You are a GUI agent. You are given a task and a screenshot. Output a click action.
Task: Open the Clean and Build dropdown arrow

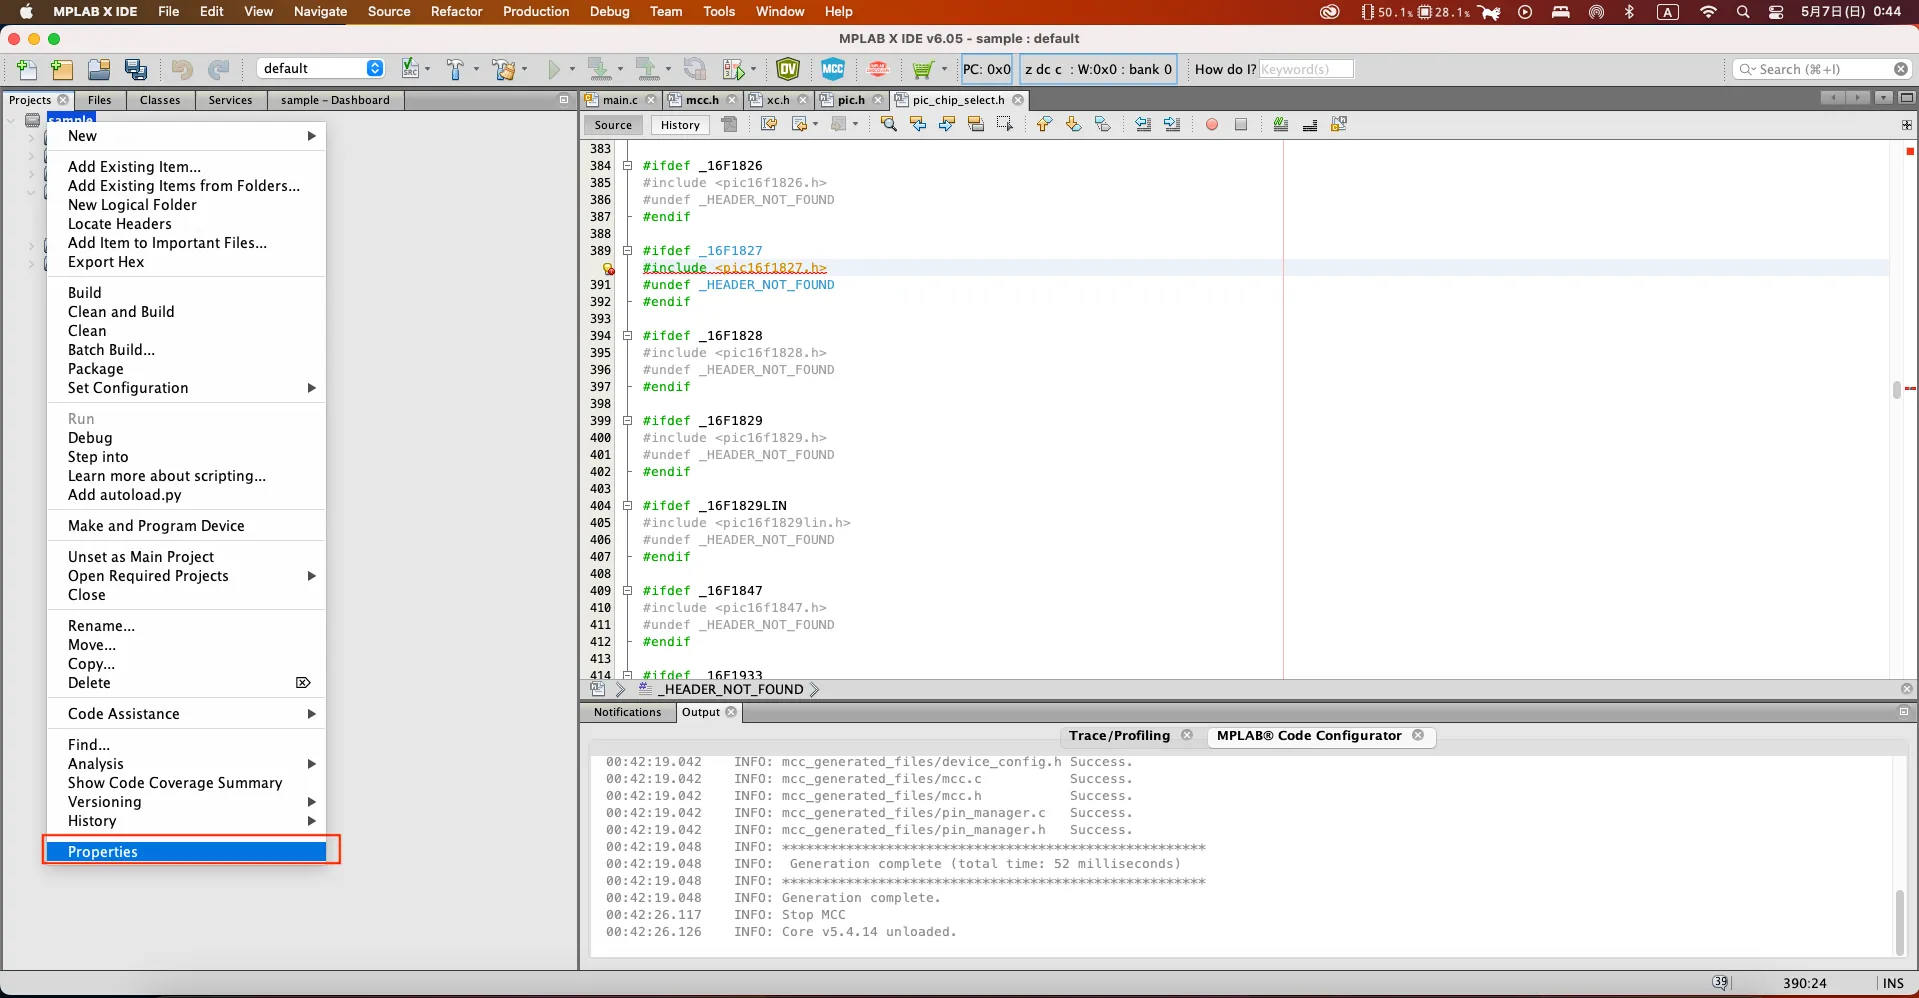525,69
